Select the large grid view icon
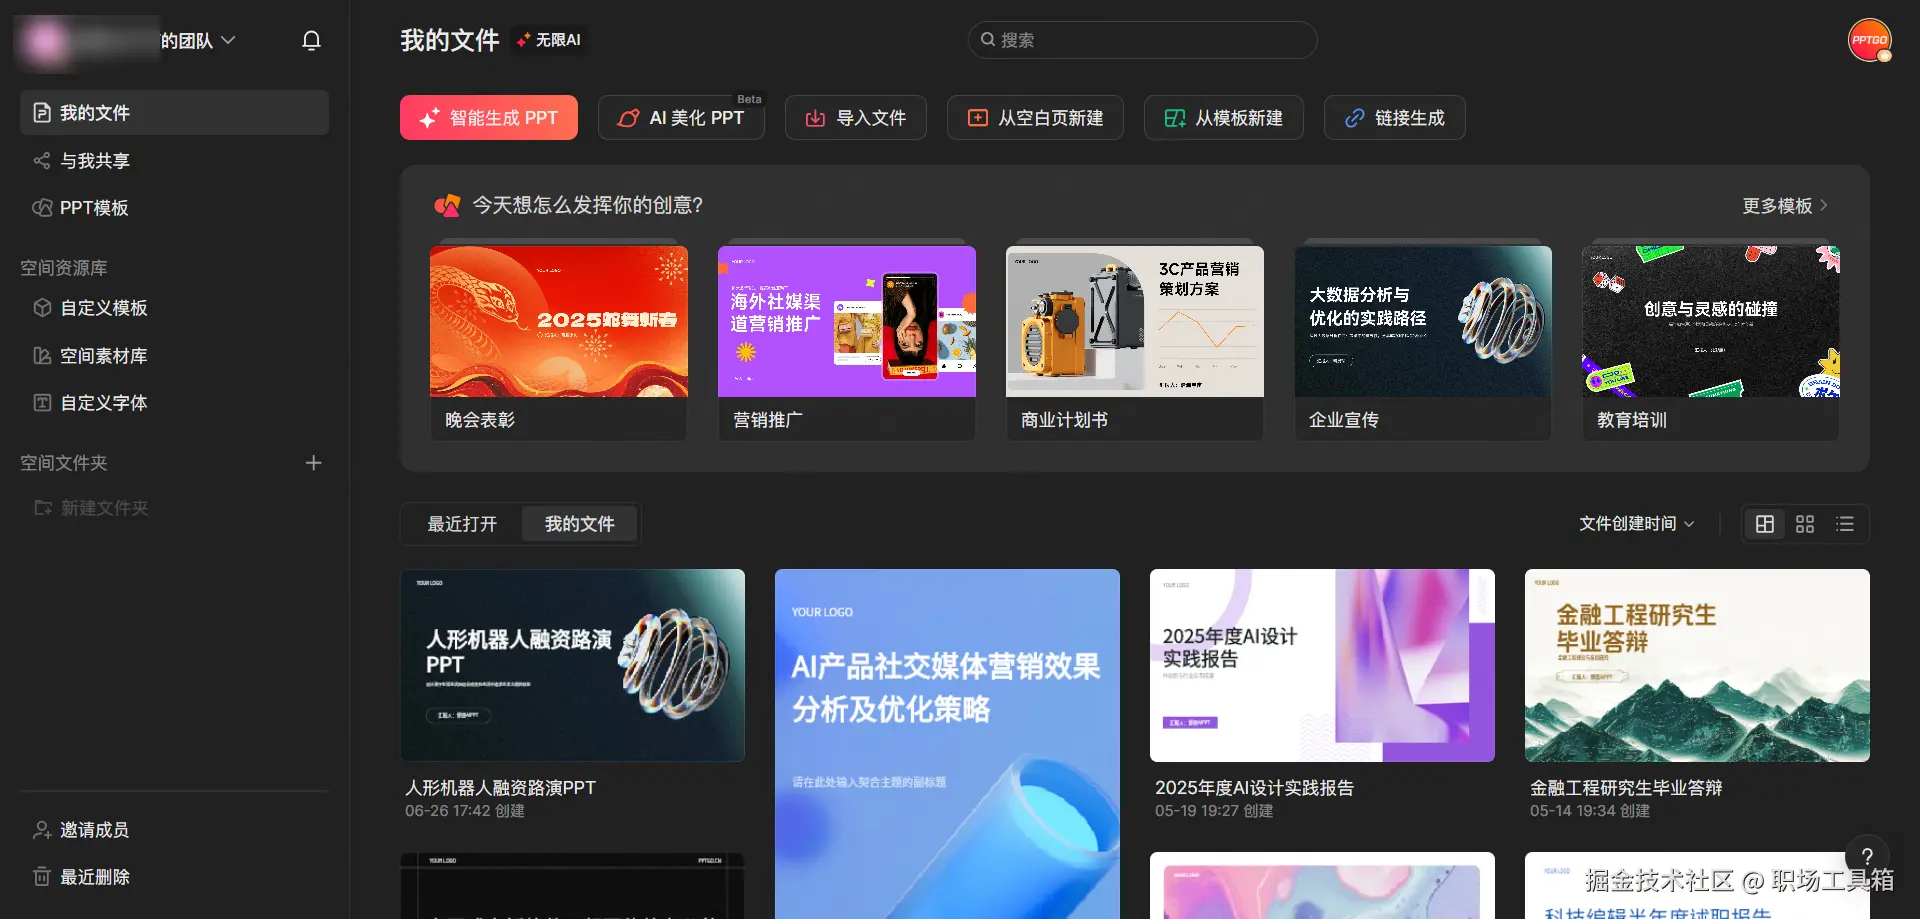Viewport: 1920px width, 919px height. [1765, 524]
